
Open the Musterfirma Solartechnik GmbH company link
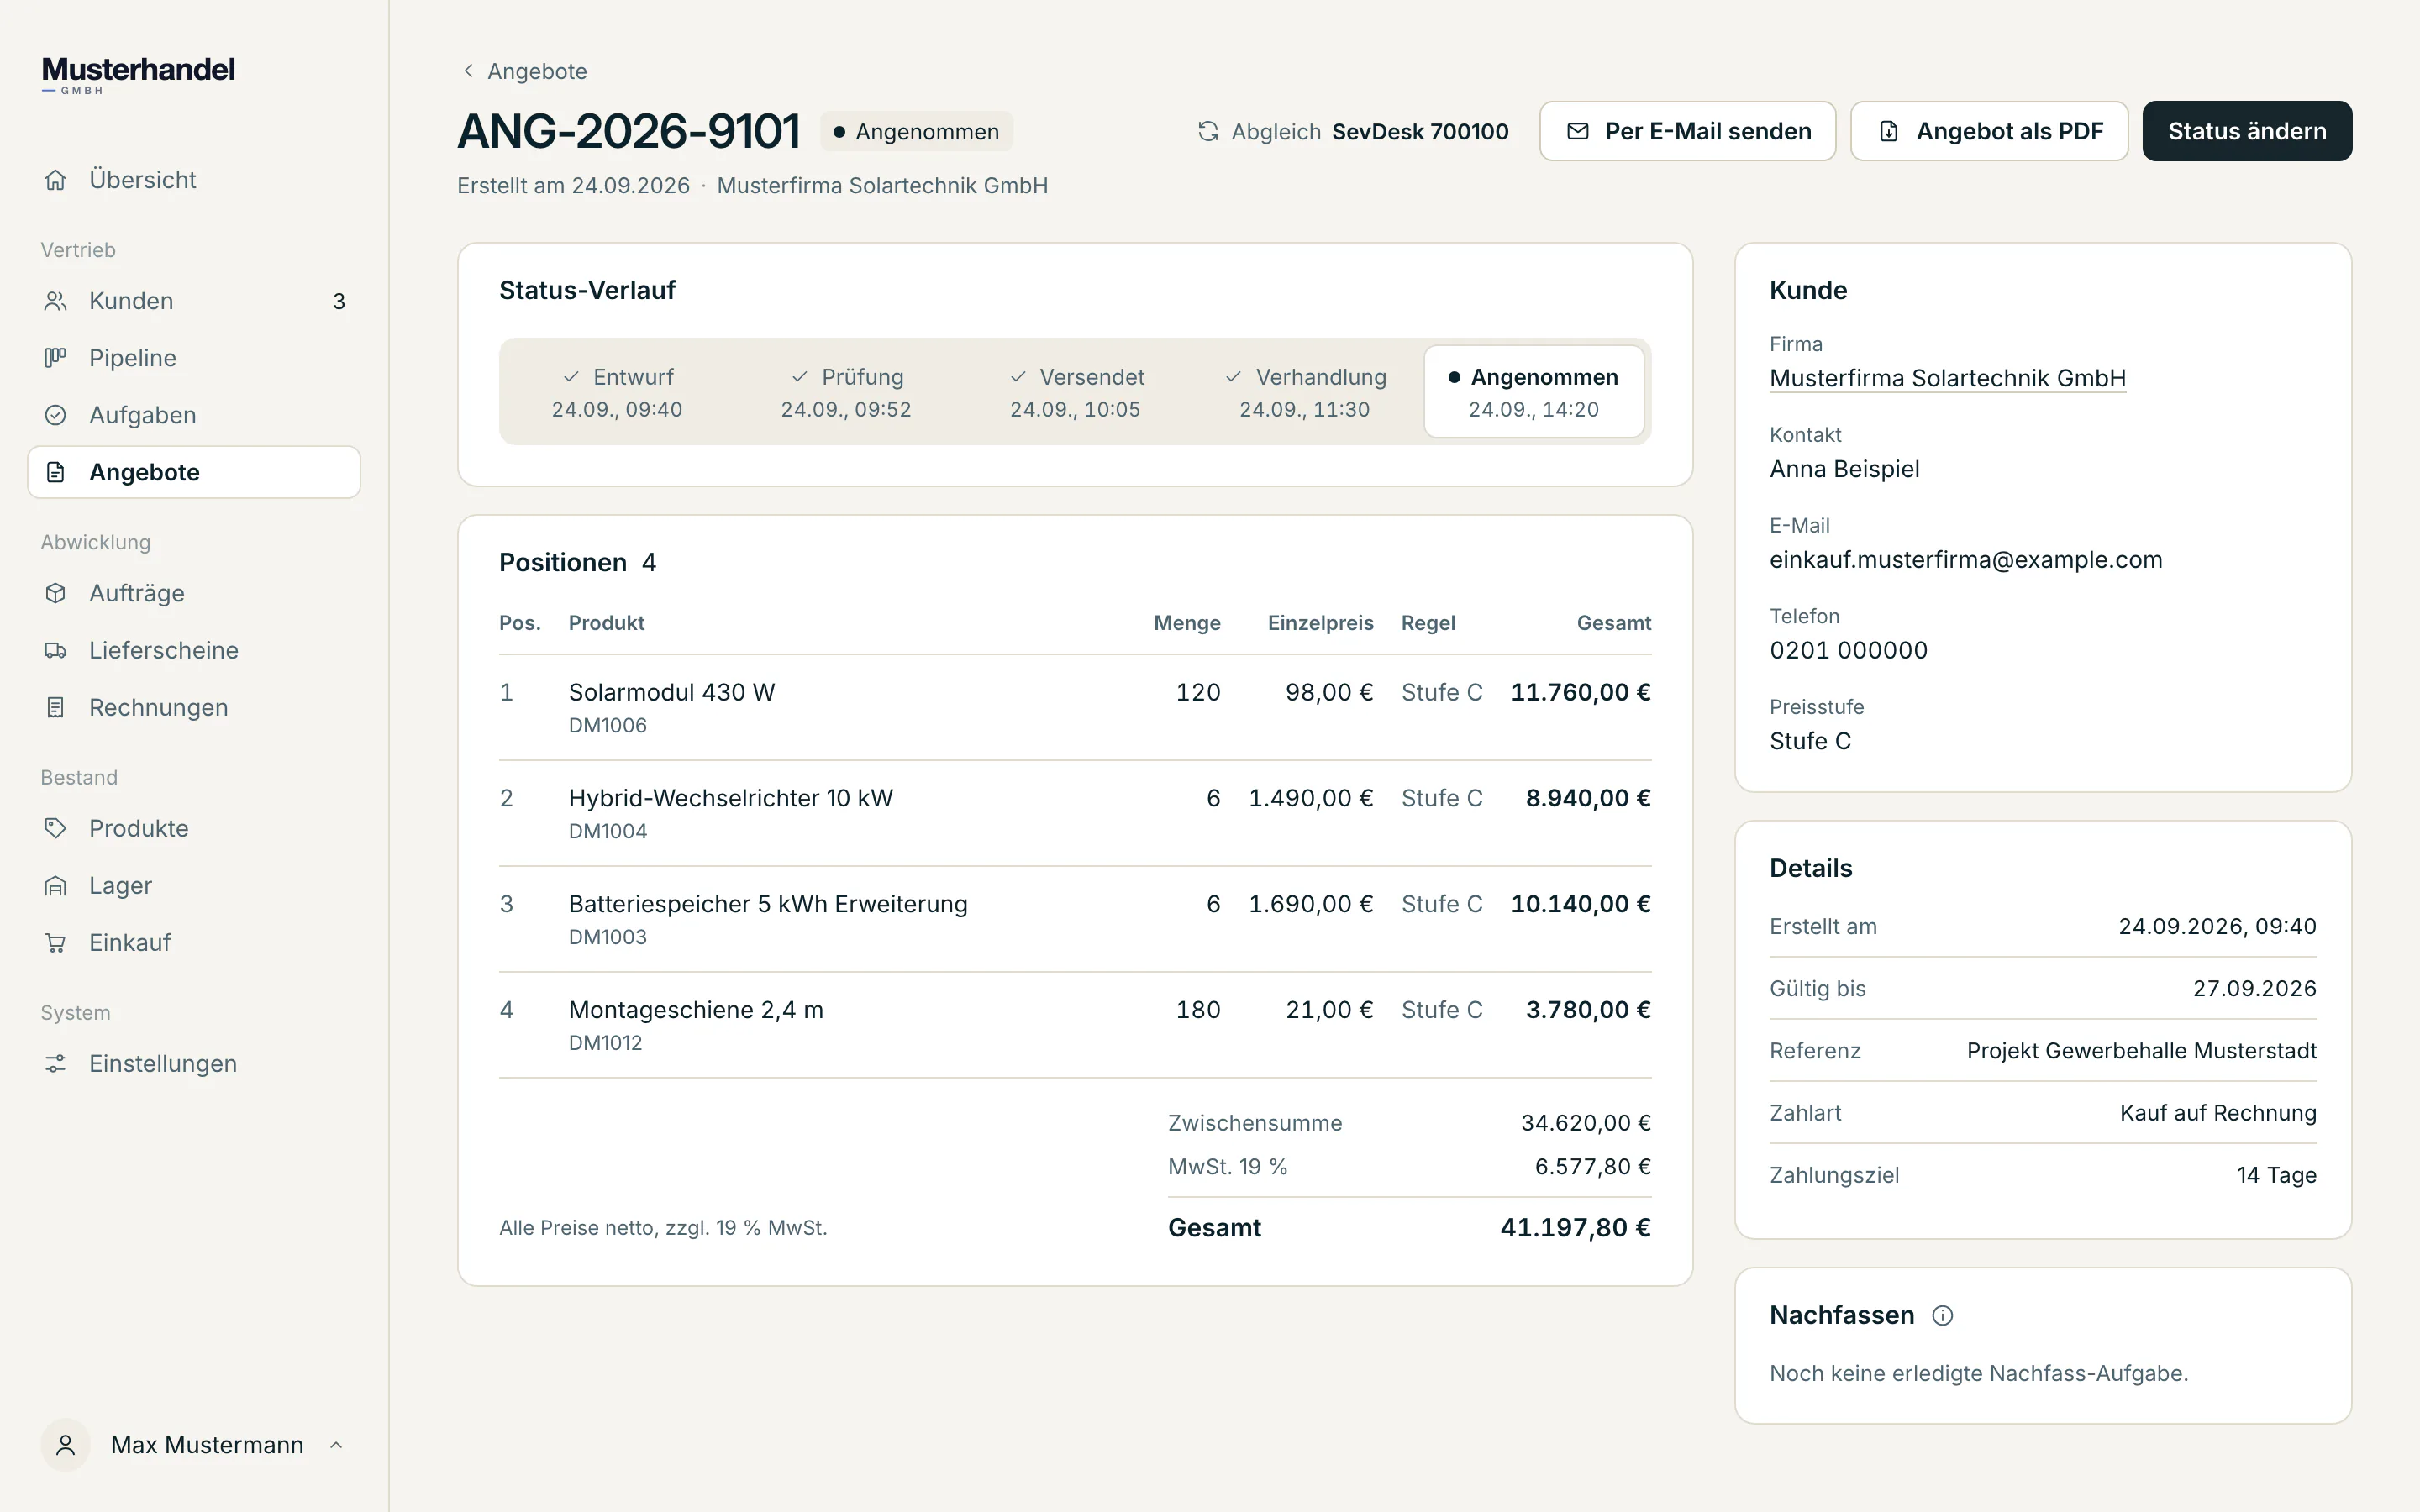(1947, 378)
